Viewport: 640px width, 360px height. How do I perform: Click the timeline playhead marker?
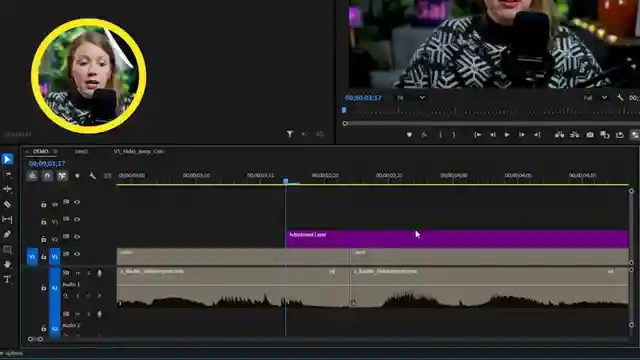coord(286,180)
